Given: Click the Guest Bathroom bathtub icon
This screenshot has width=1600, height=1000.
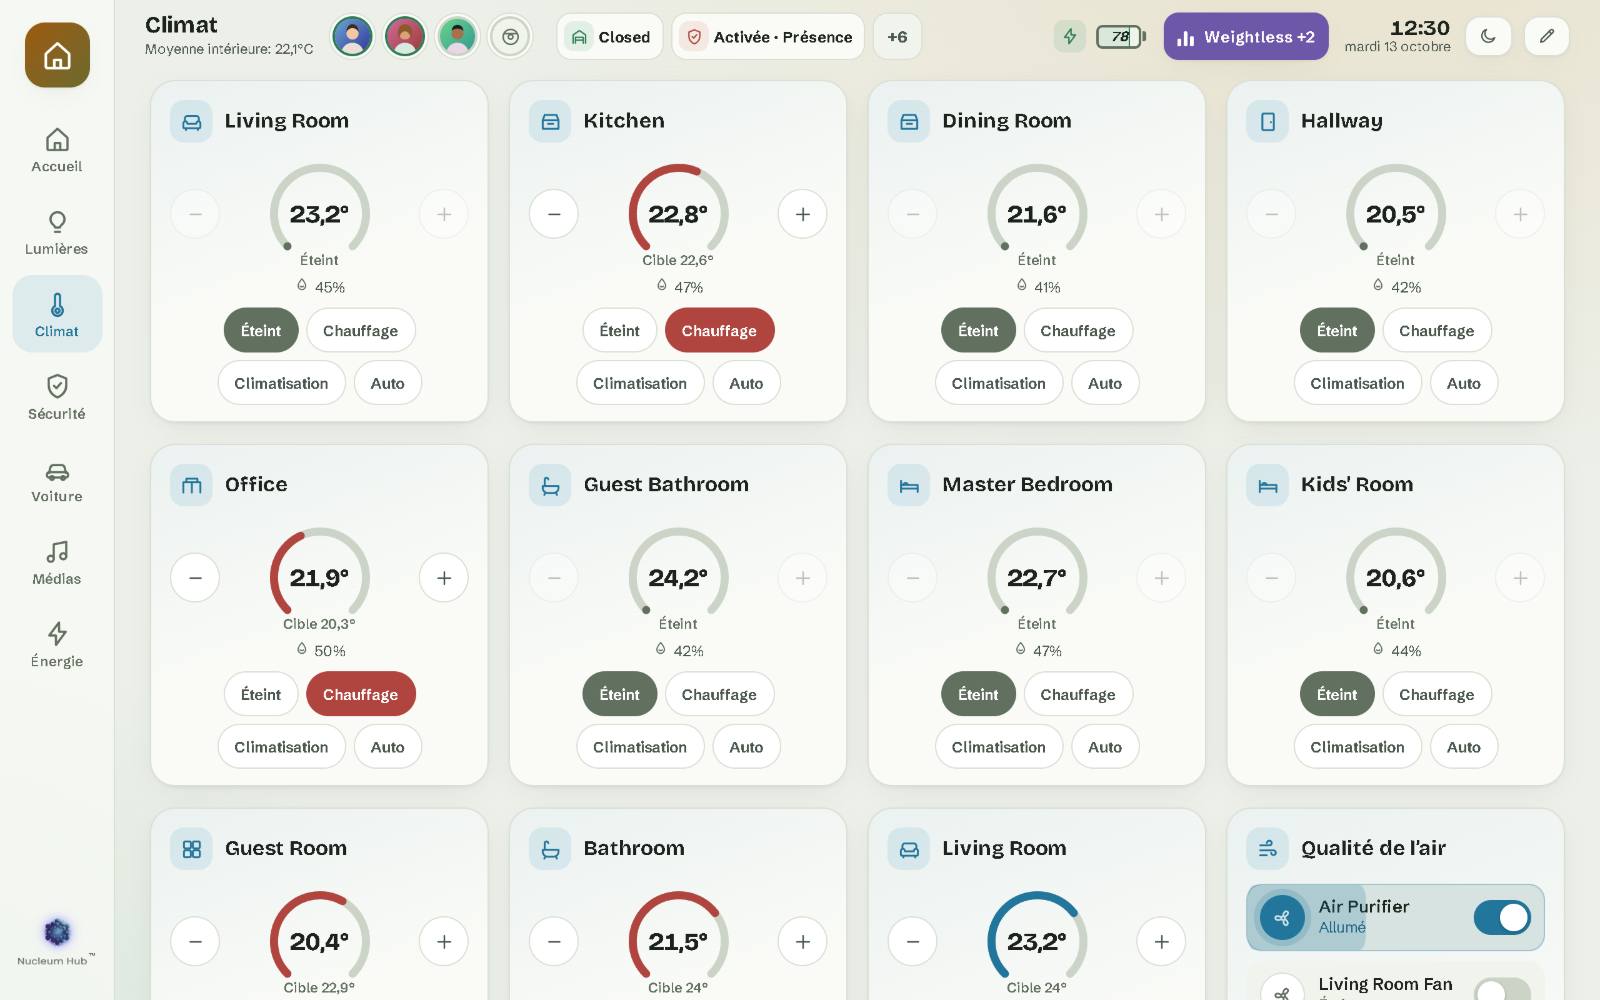Looking at the screenshot, I should click(x=550, y=486).
